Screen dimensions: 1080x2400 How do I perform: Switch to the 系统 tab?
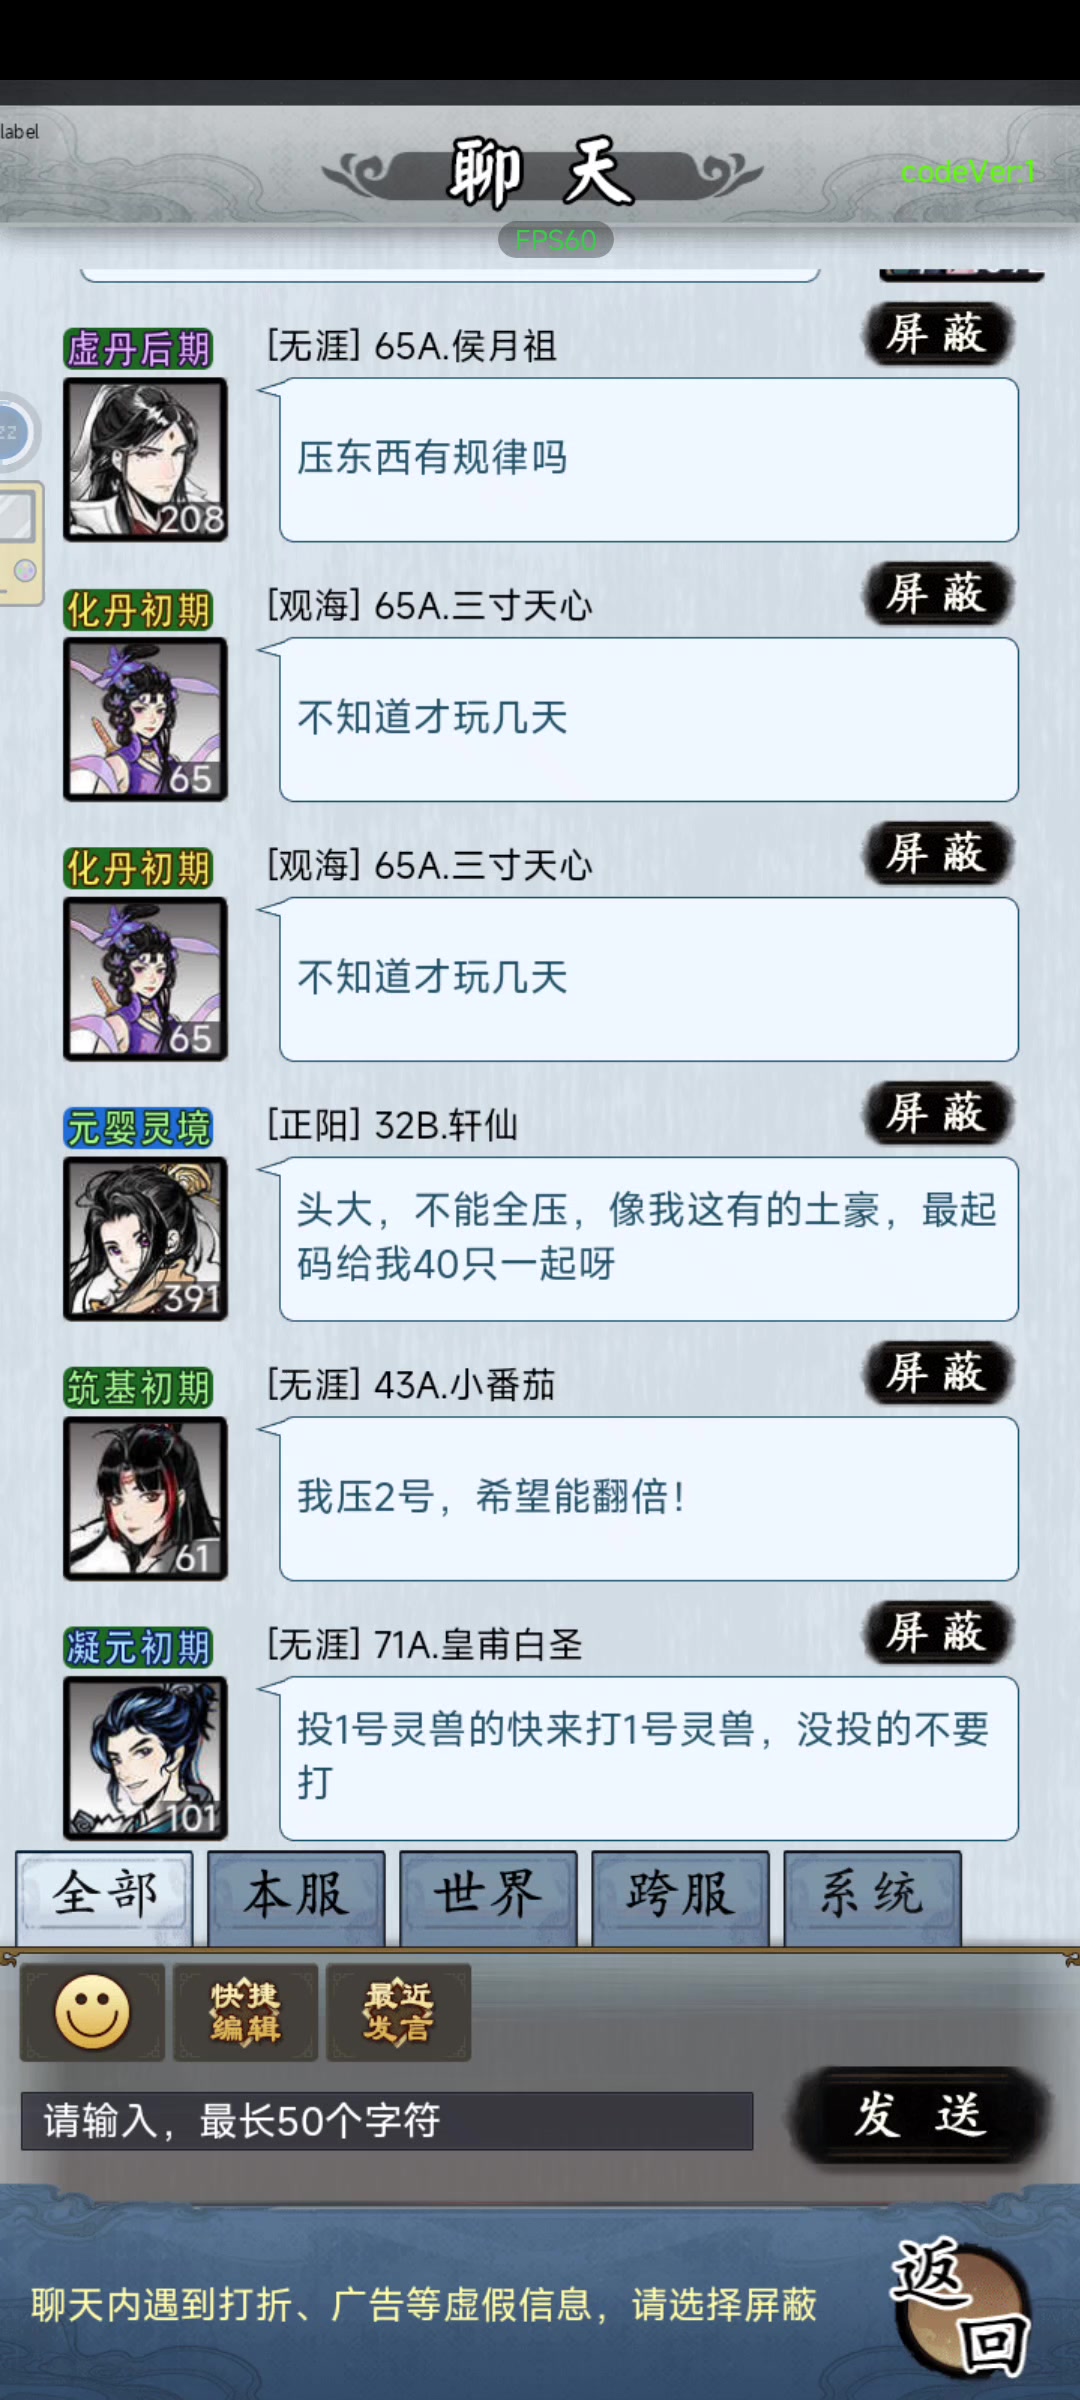click(872, 1897)
